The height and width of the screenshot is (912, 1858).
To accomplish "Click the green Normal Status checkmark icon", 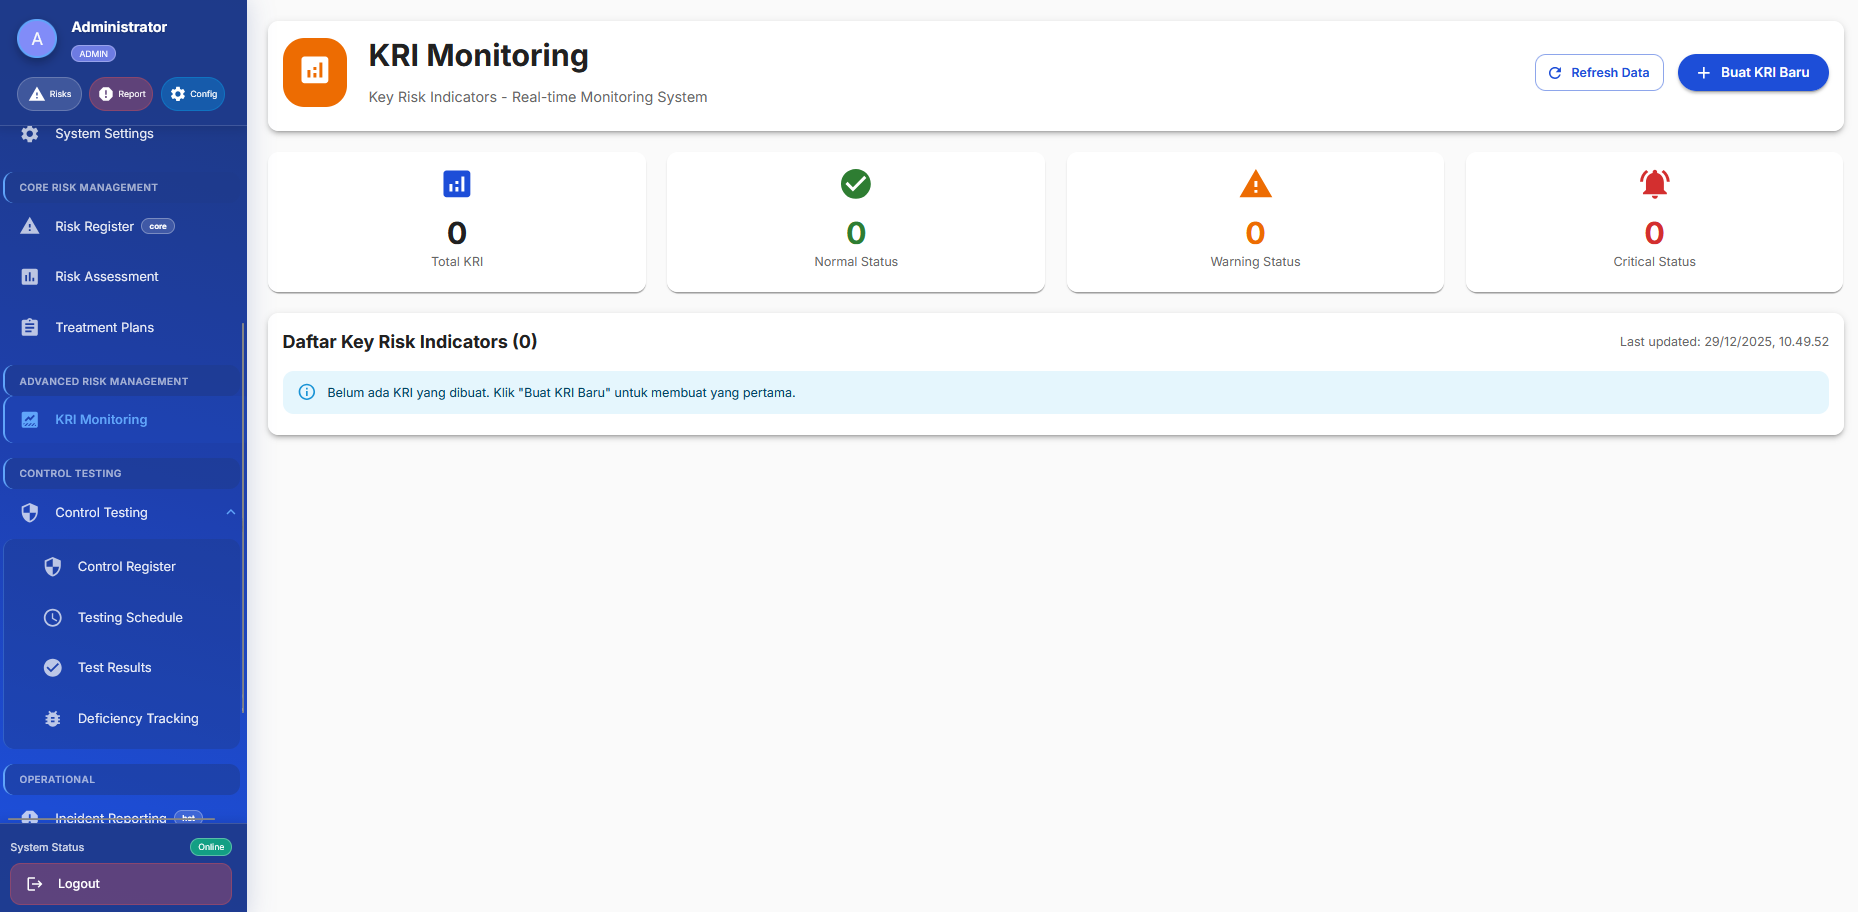I will [856, 184].
